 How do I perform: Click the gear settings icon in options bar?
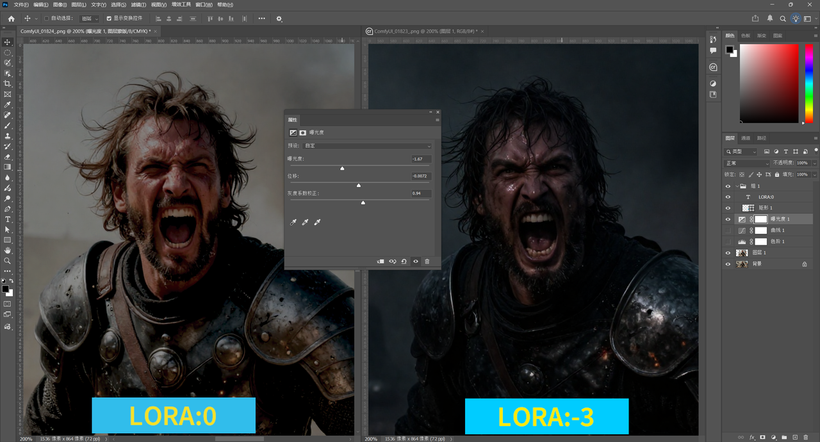[279, 18]
